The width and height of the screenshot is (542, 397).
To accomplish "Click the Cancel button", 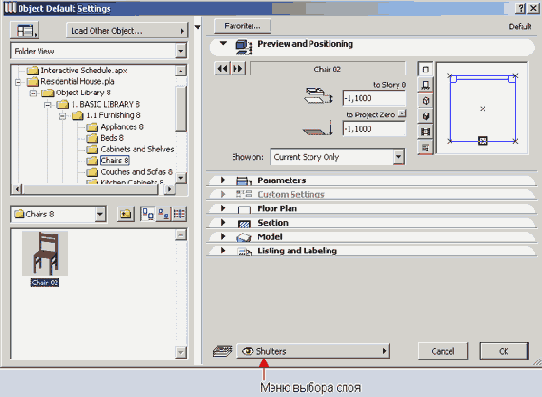I will click(443, 351).
